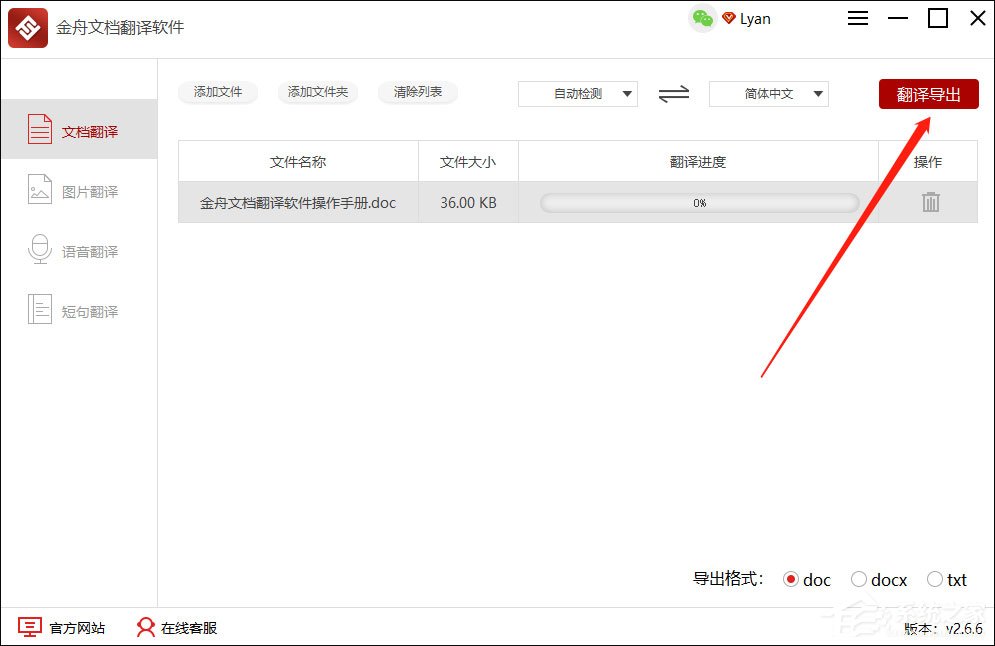The height and width of the screenshot is (646, 995).
Task: Click the 翻译导出 translate export button
Action: [x=928, y=92]
